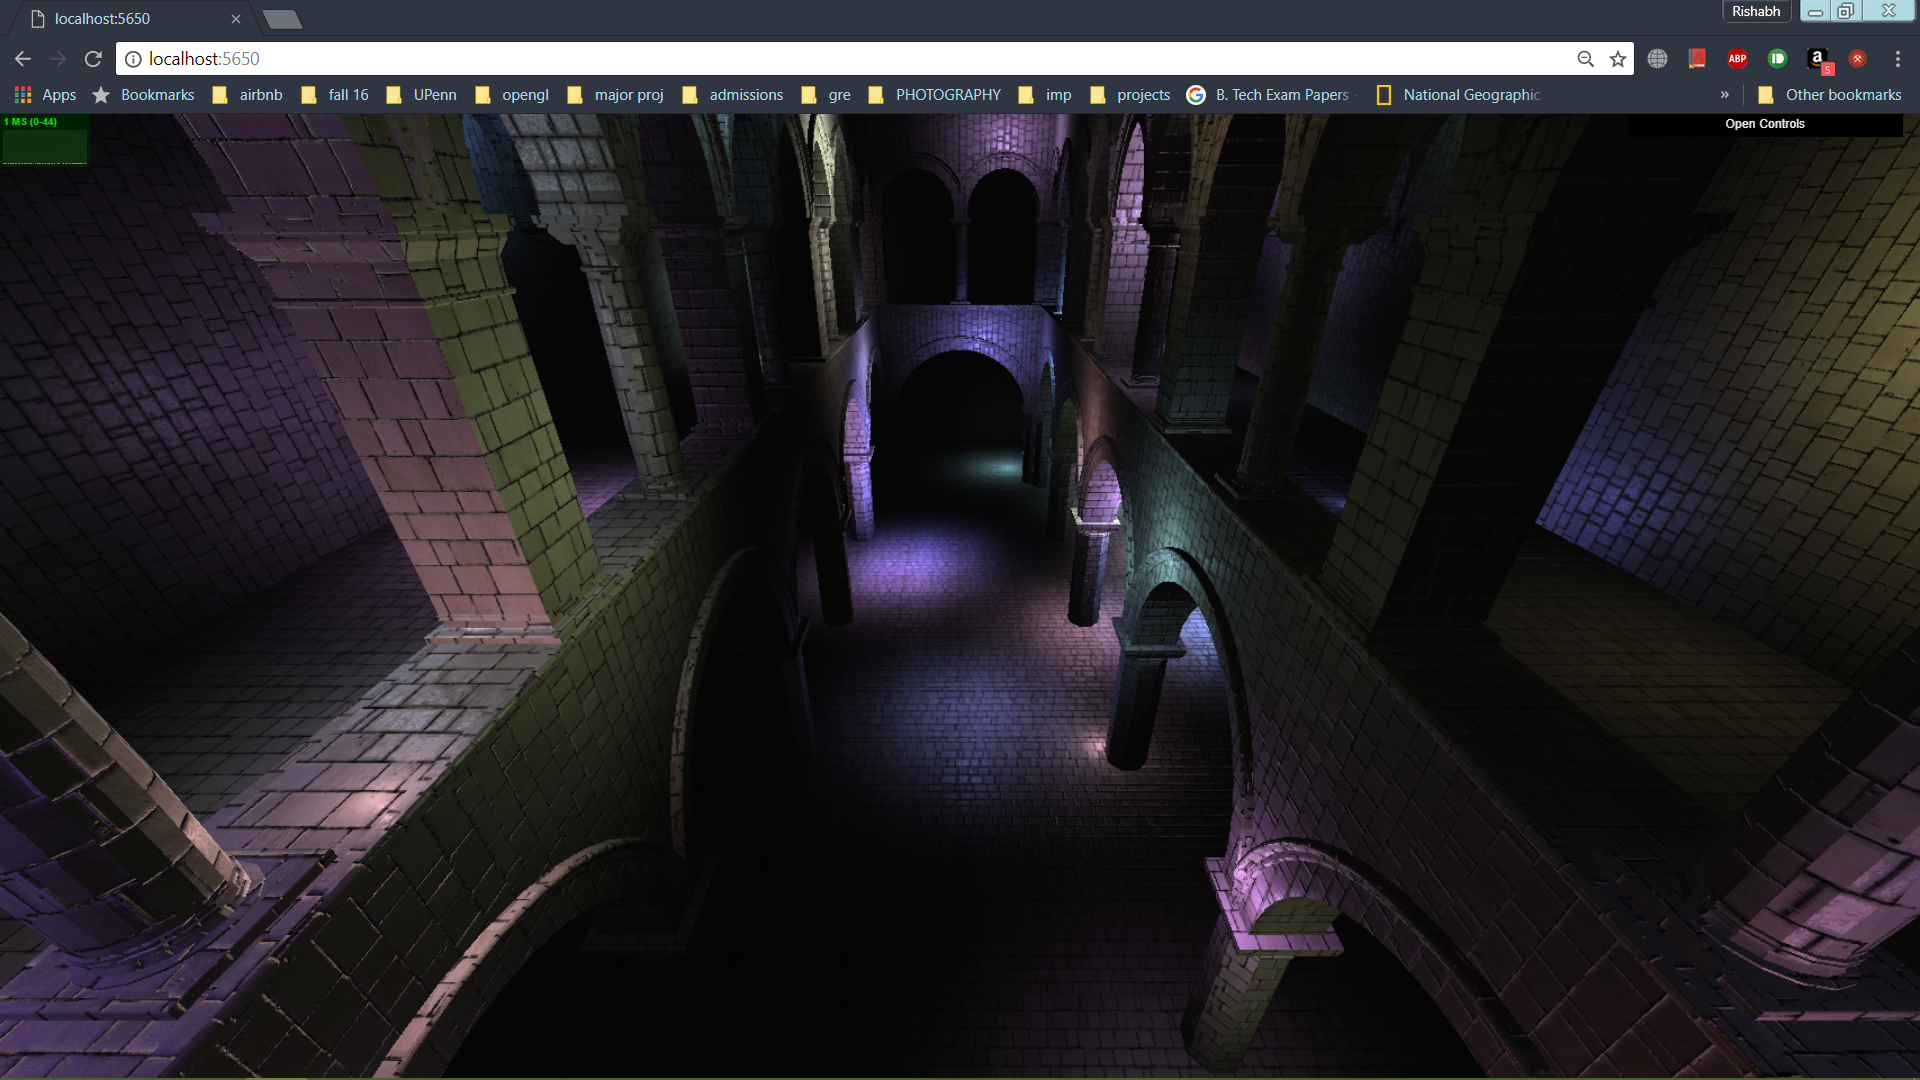Screen dimensions: 1920x1080
Task: Open the B. Tech Exam Papers bookmark
Action: [1268, 95]
